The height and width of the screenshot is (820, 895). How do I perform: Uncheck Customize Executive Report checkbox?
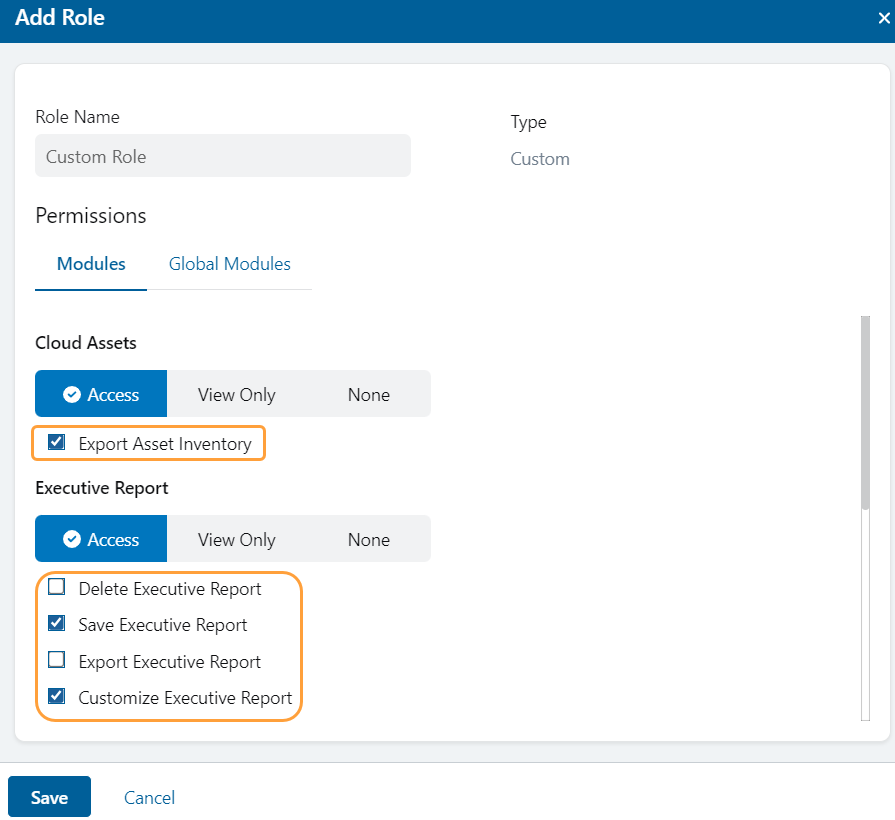[x=57, y=696]
